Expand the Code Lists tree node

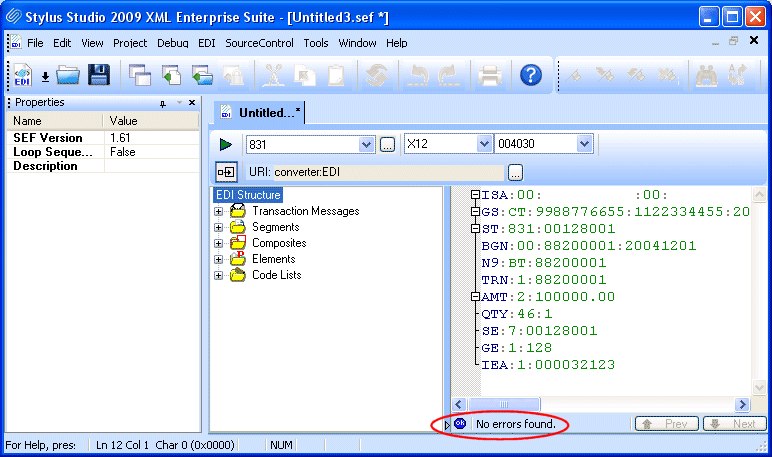219,275
